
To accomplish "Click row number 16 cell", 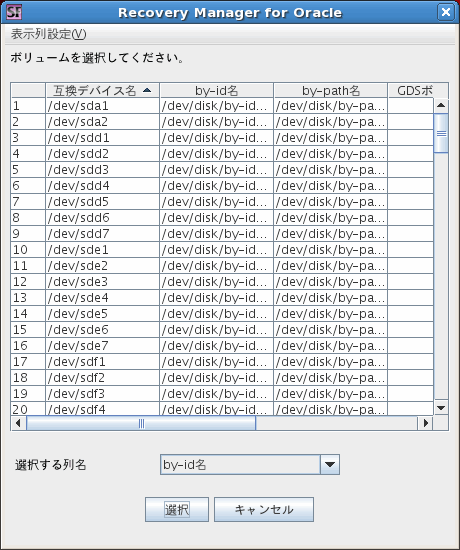I will click(x=28, y=346).
